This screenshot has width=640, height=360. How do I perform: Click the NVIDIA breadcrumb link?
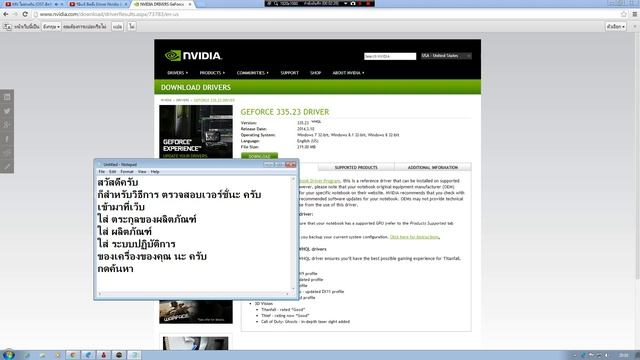[166, 100]
